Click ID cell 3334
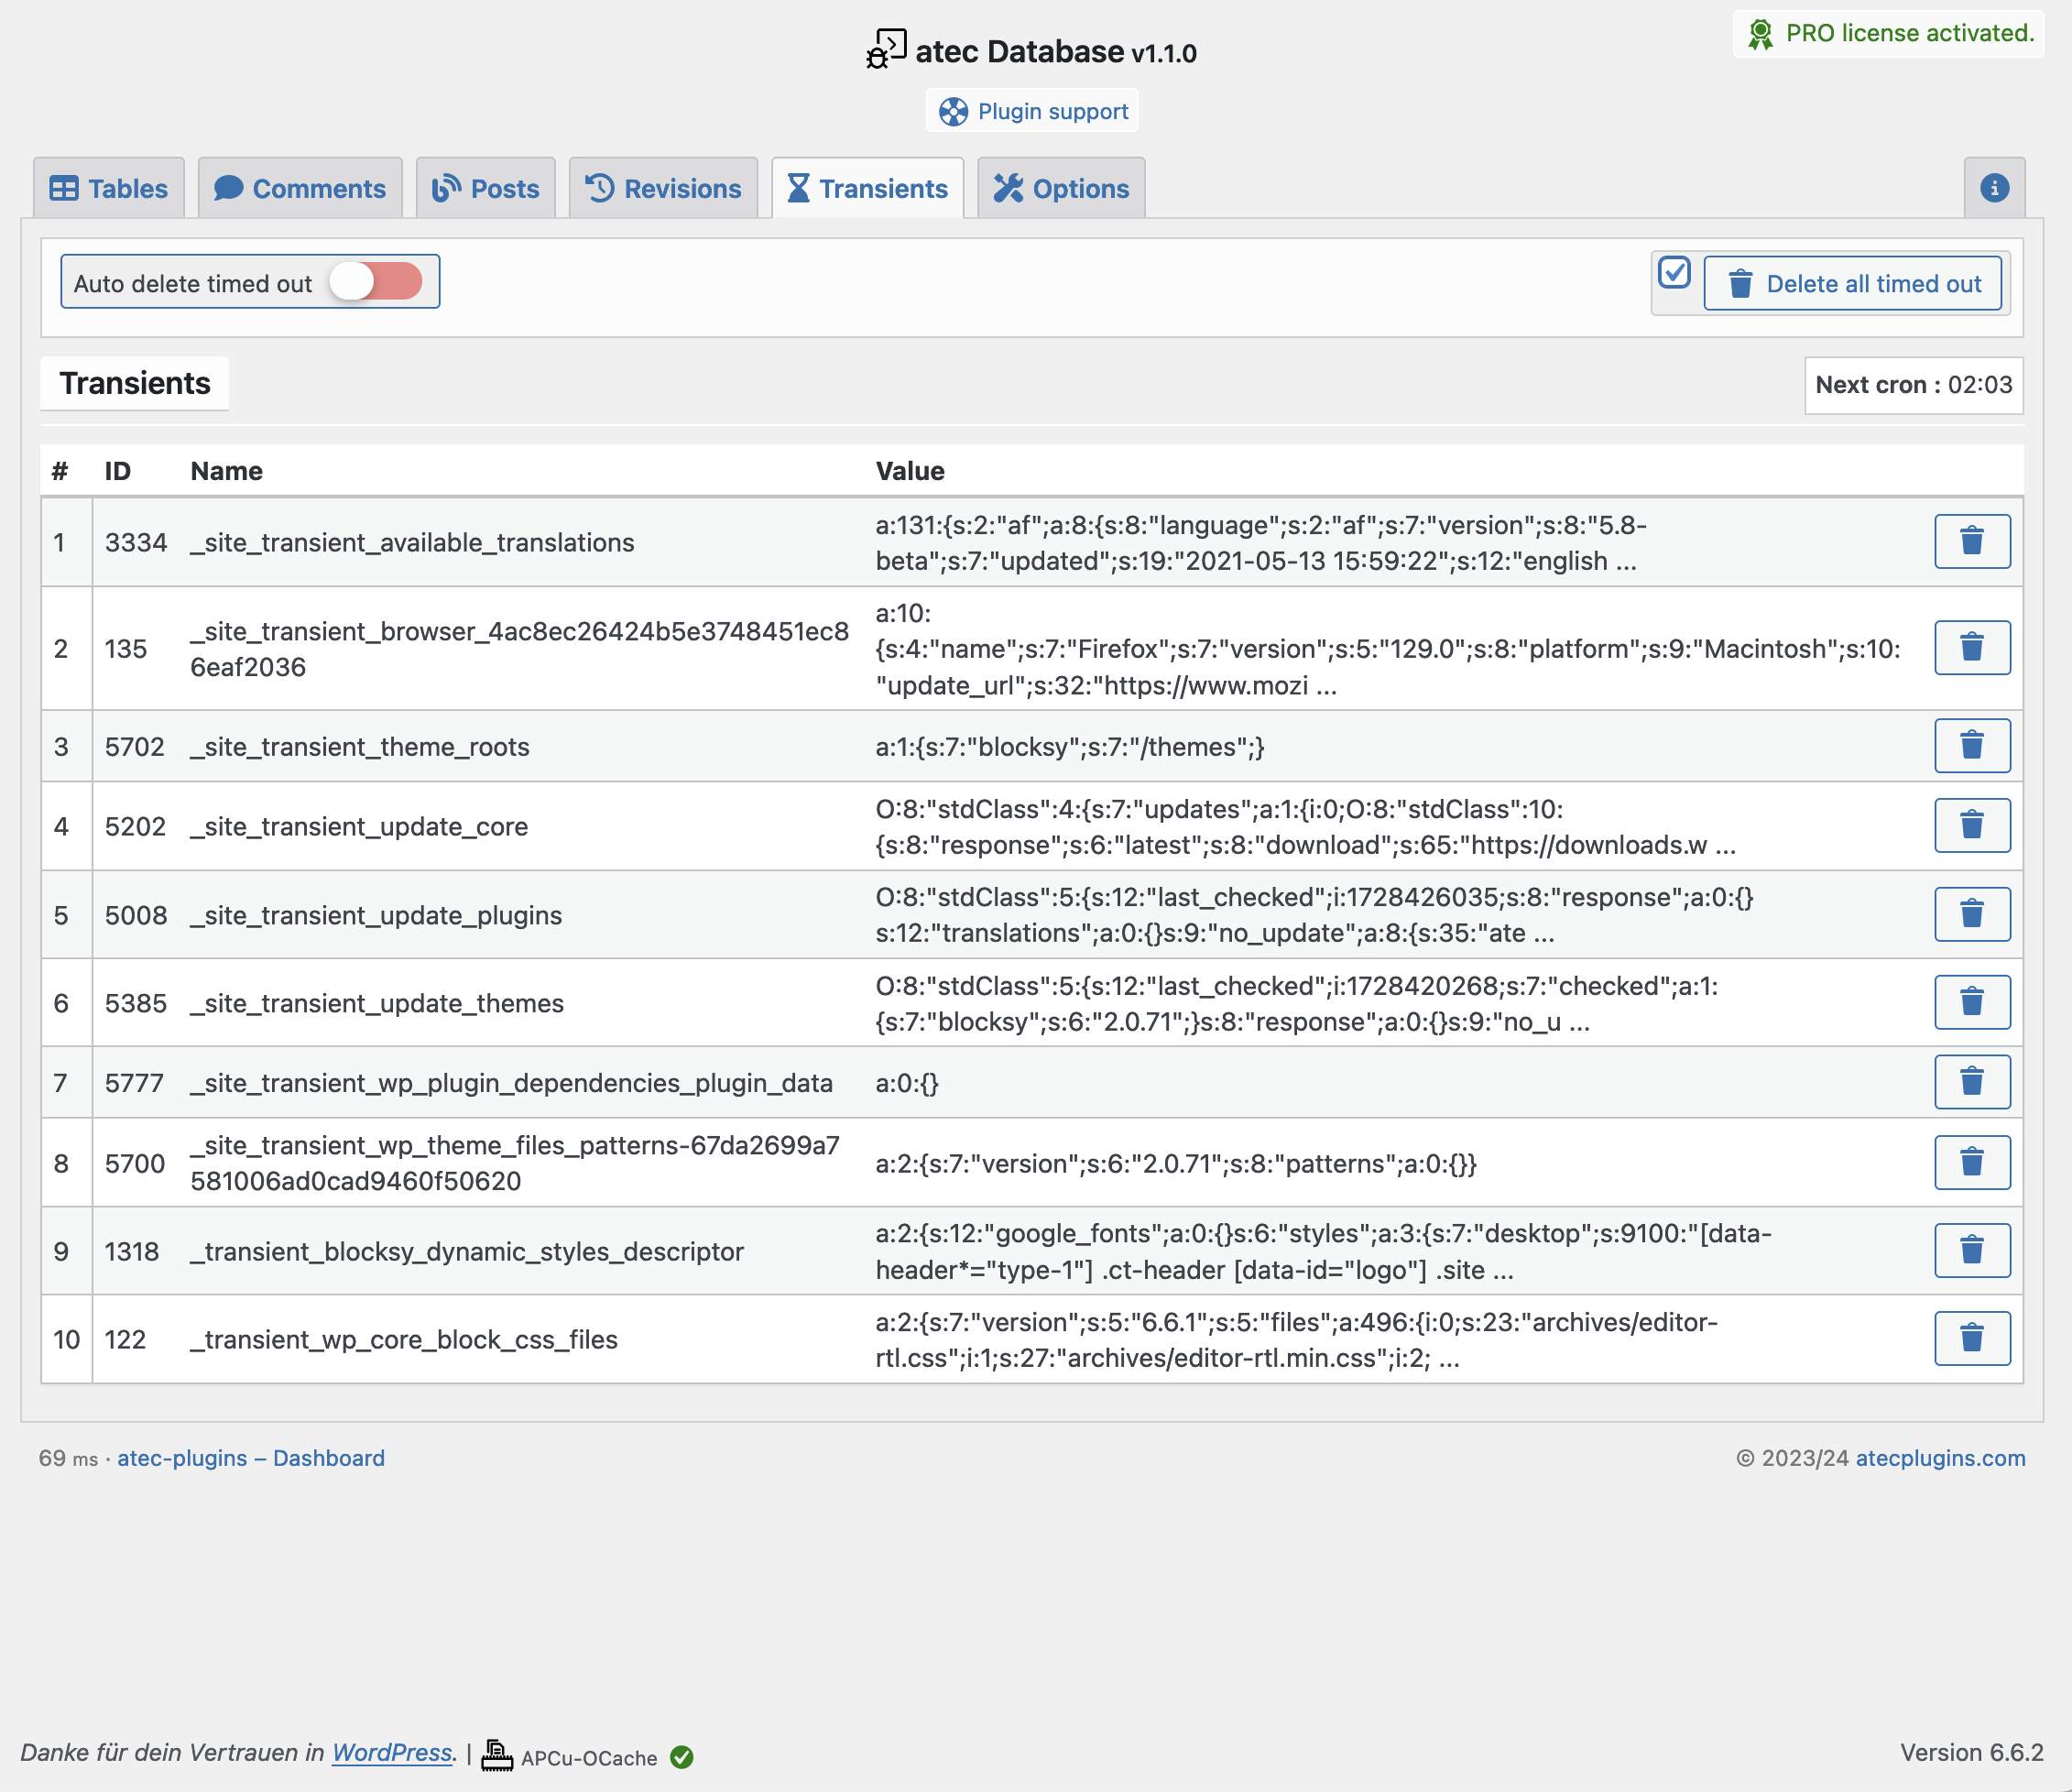 click(136, 542)
